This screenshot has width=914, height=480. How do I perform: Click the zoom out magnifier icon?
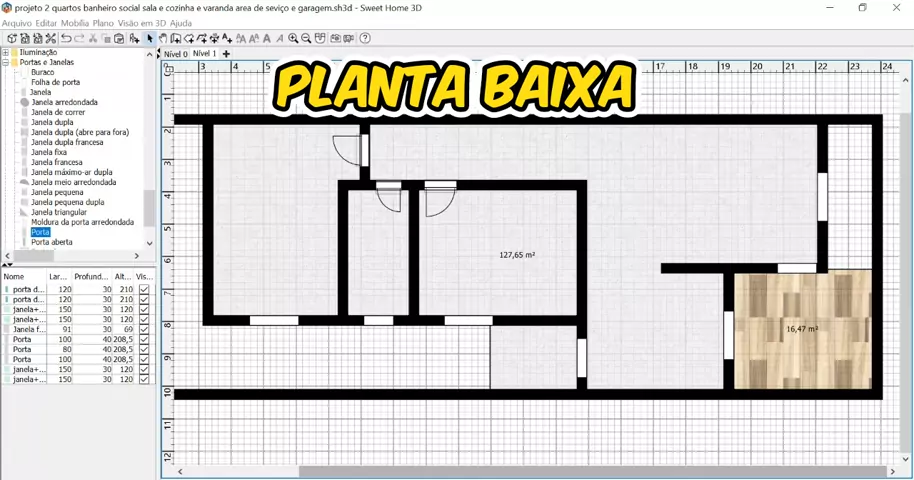(306, 39)
